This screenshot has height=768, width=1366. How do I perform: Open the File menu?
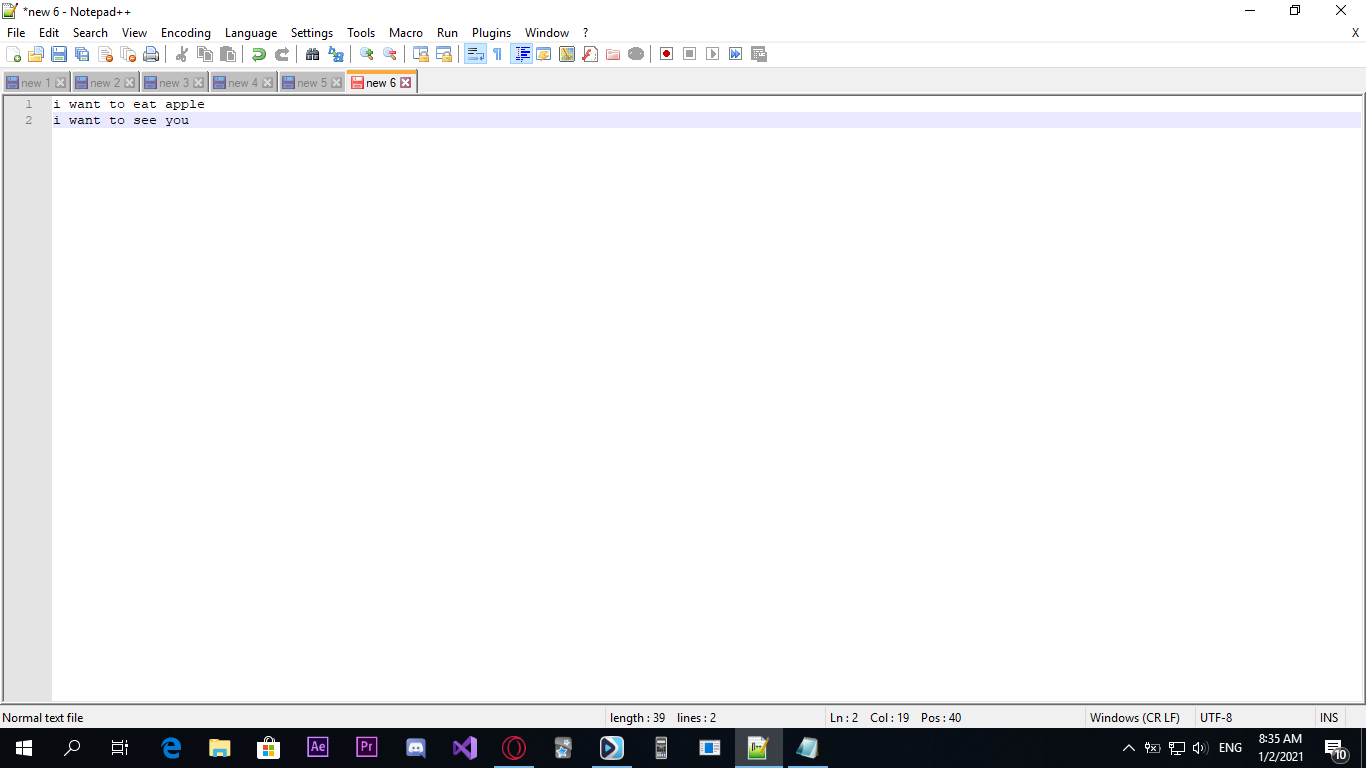point(16,33)
